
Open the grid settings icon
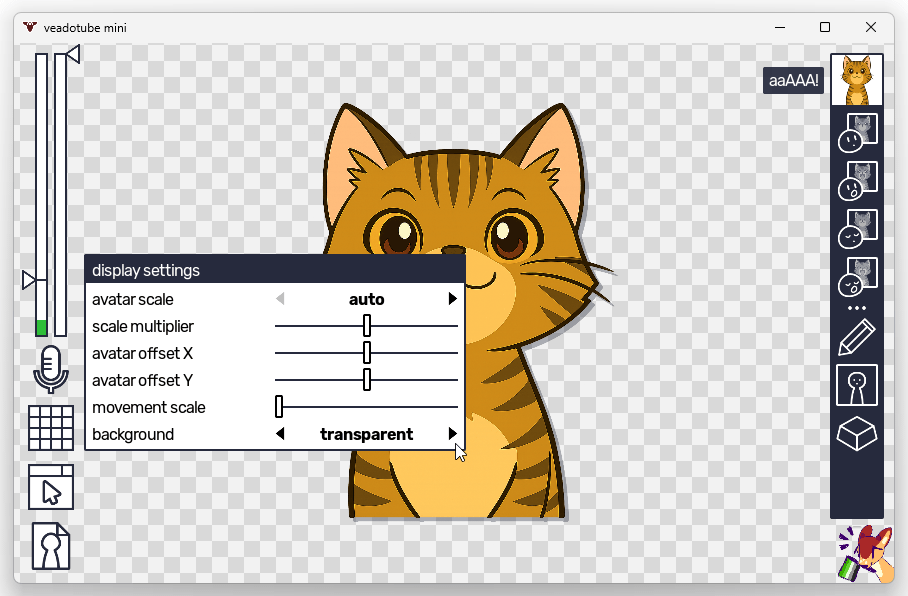[50, 427]
